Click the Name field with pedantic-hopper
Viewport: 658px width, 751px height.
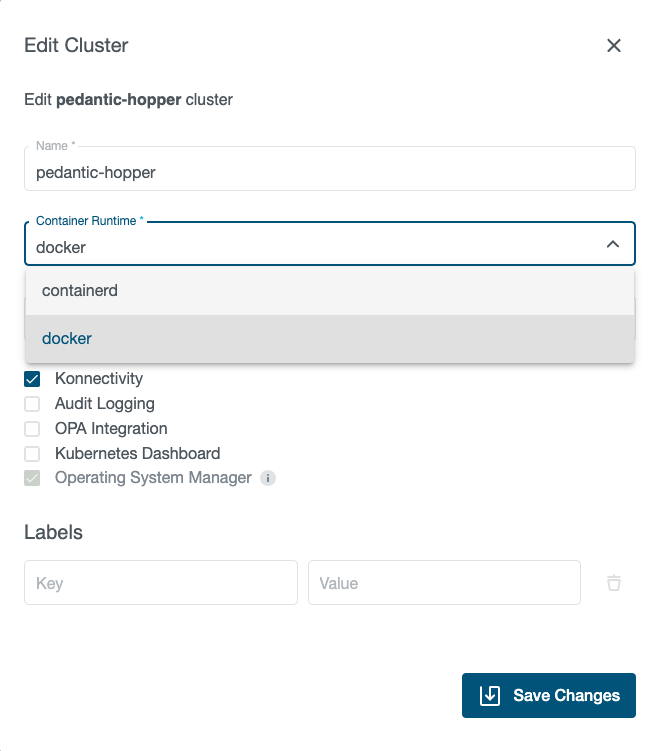pyautogui.click(x=330, y=172)
